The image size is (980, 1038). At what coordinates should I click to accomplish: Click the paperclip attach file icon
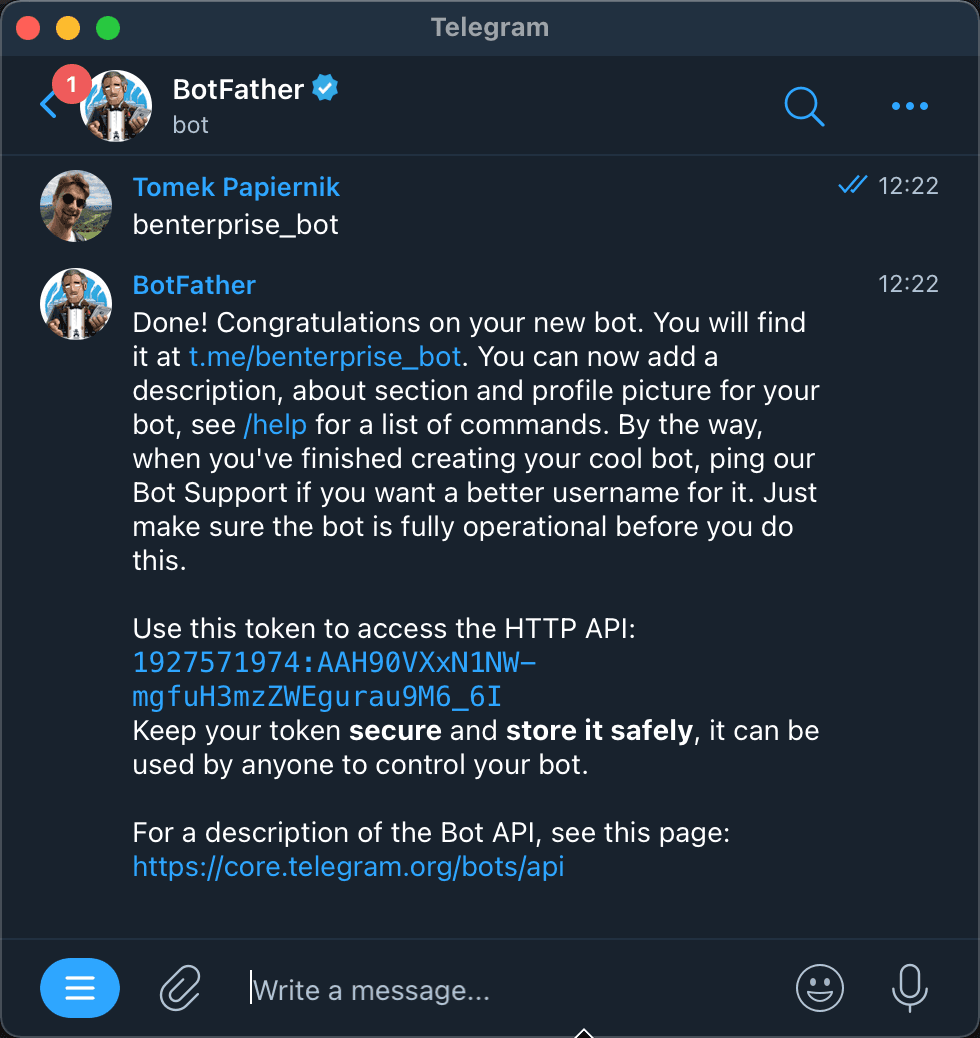coord(181,989)
